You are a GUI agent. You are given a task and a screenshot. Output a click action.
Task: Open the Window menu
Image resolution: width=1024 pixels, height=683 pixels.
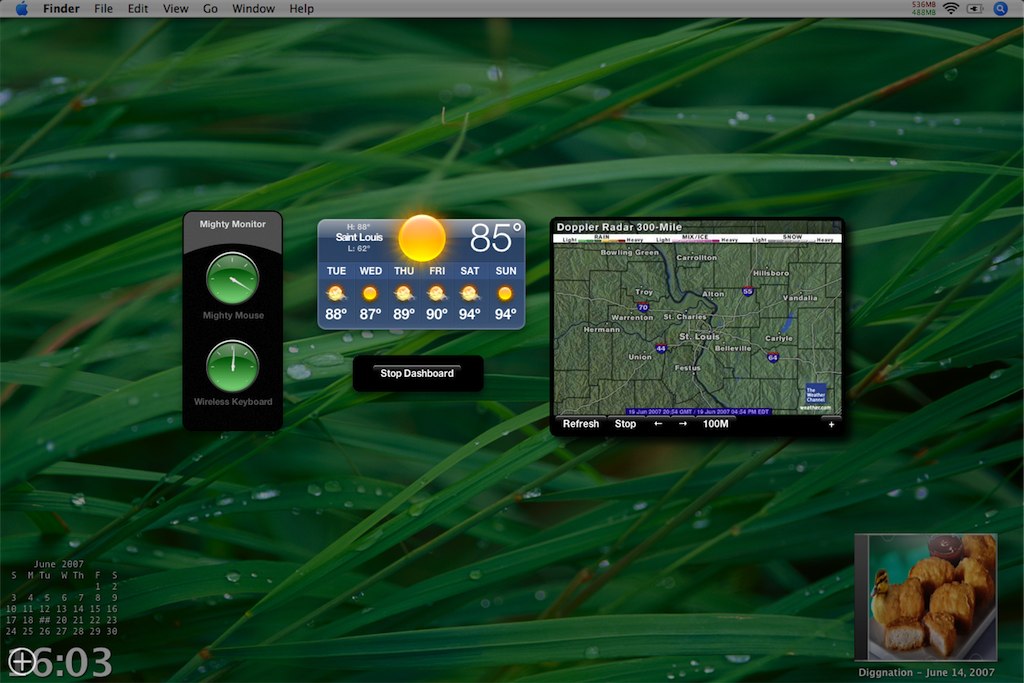tap(253, 8)
